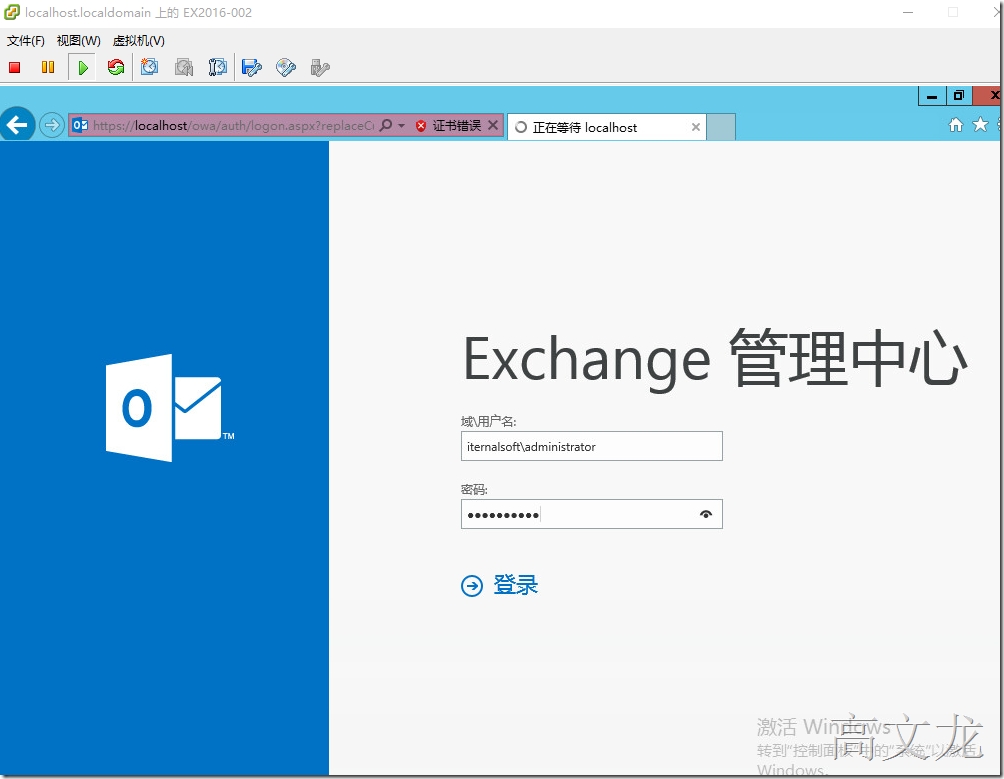1004x779 pixels.
Task: Revert to the VM snapshot
Action: point(184,67)
